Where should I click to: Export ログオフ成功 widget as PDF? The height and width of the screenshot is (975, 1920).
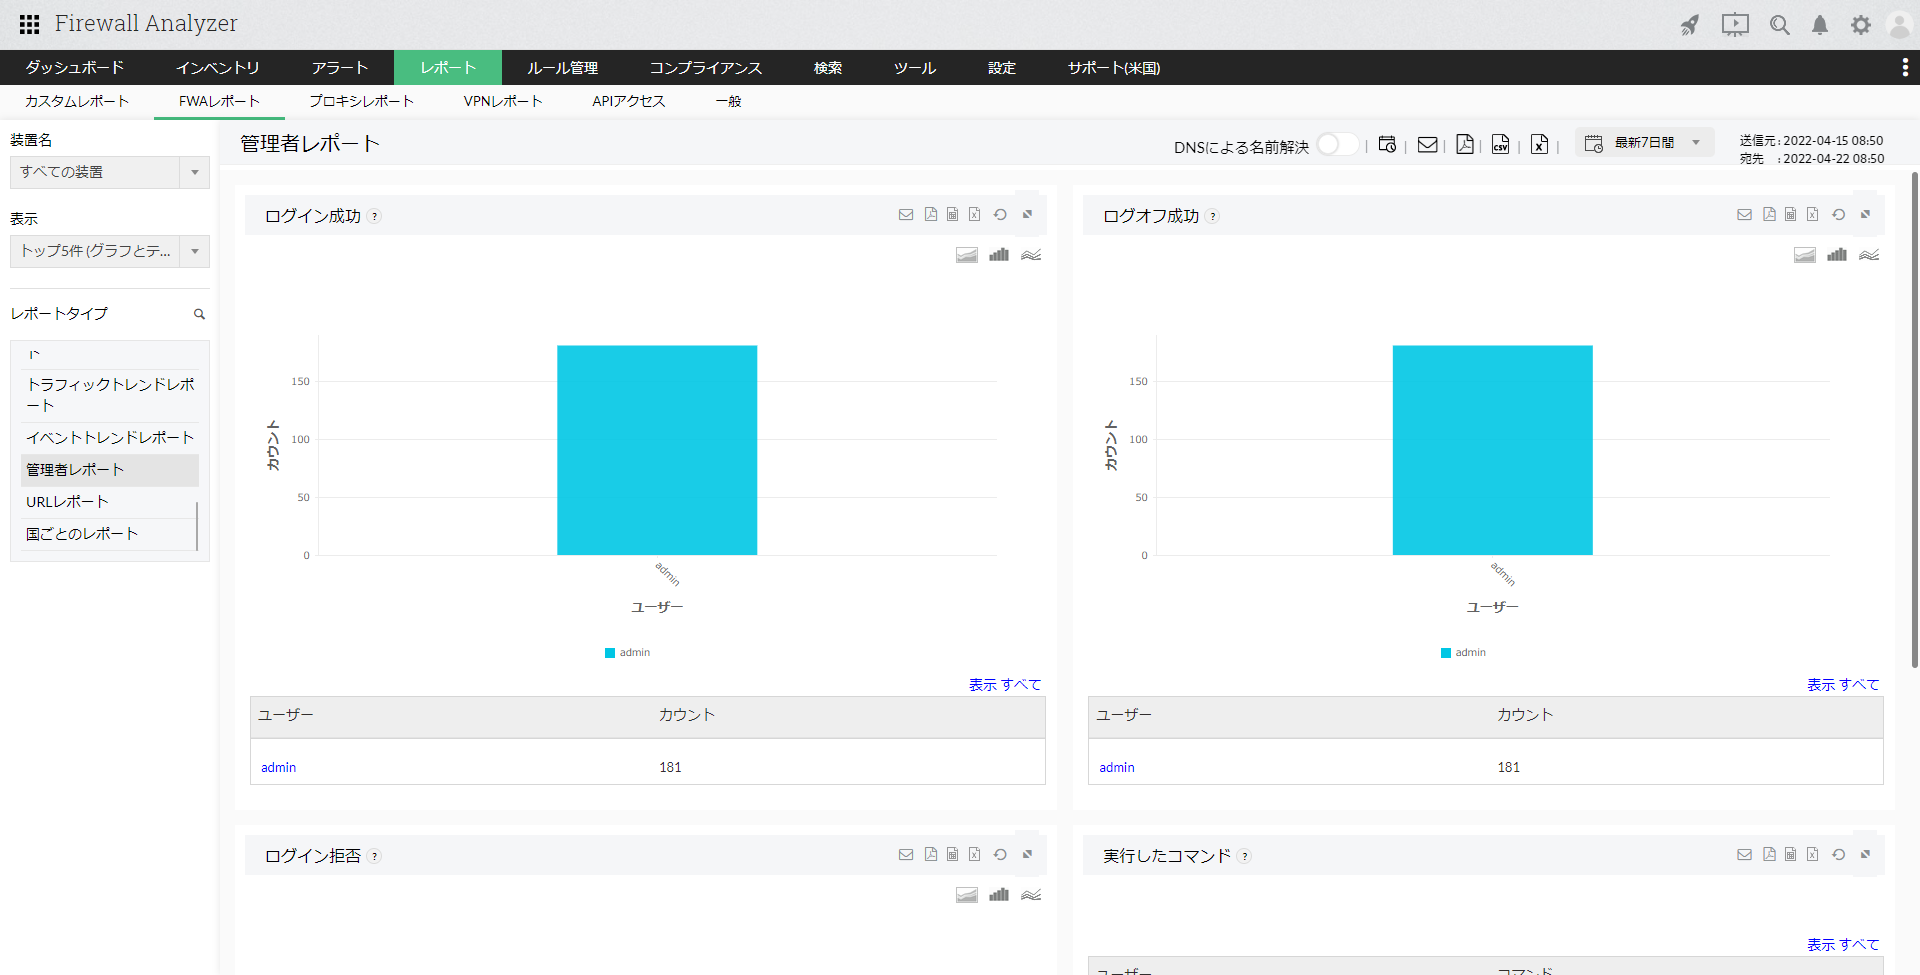tap(1769, 214)
